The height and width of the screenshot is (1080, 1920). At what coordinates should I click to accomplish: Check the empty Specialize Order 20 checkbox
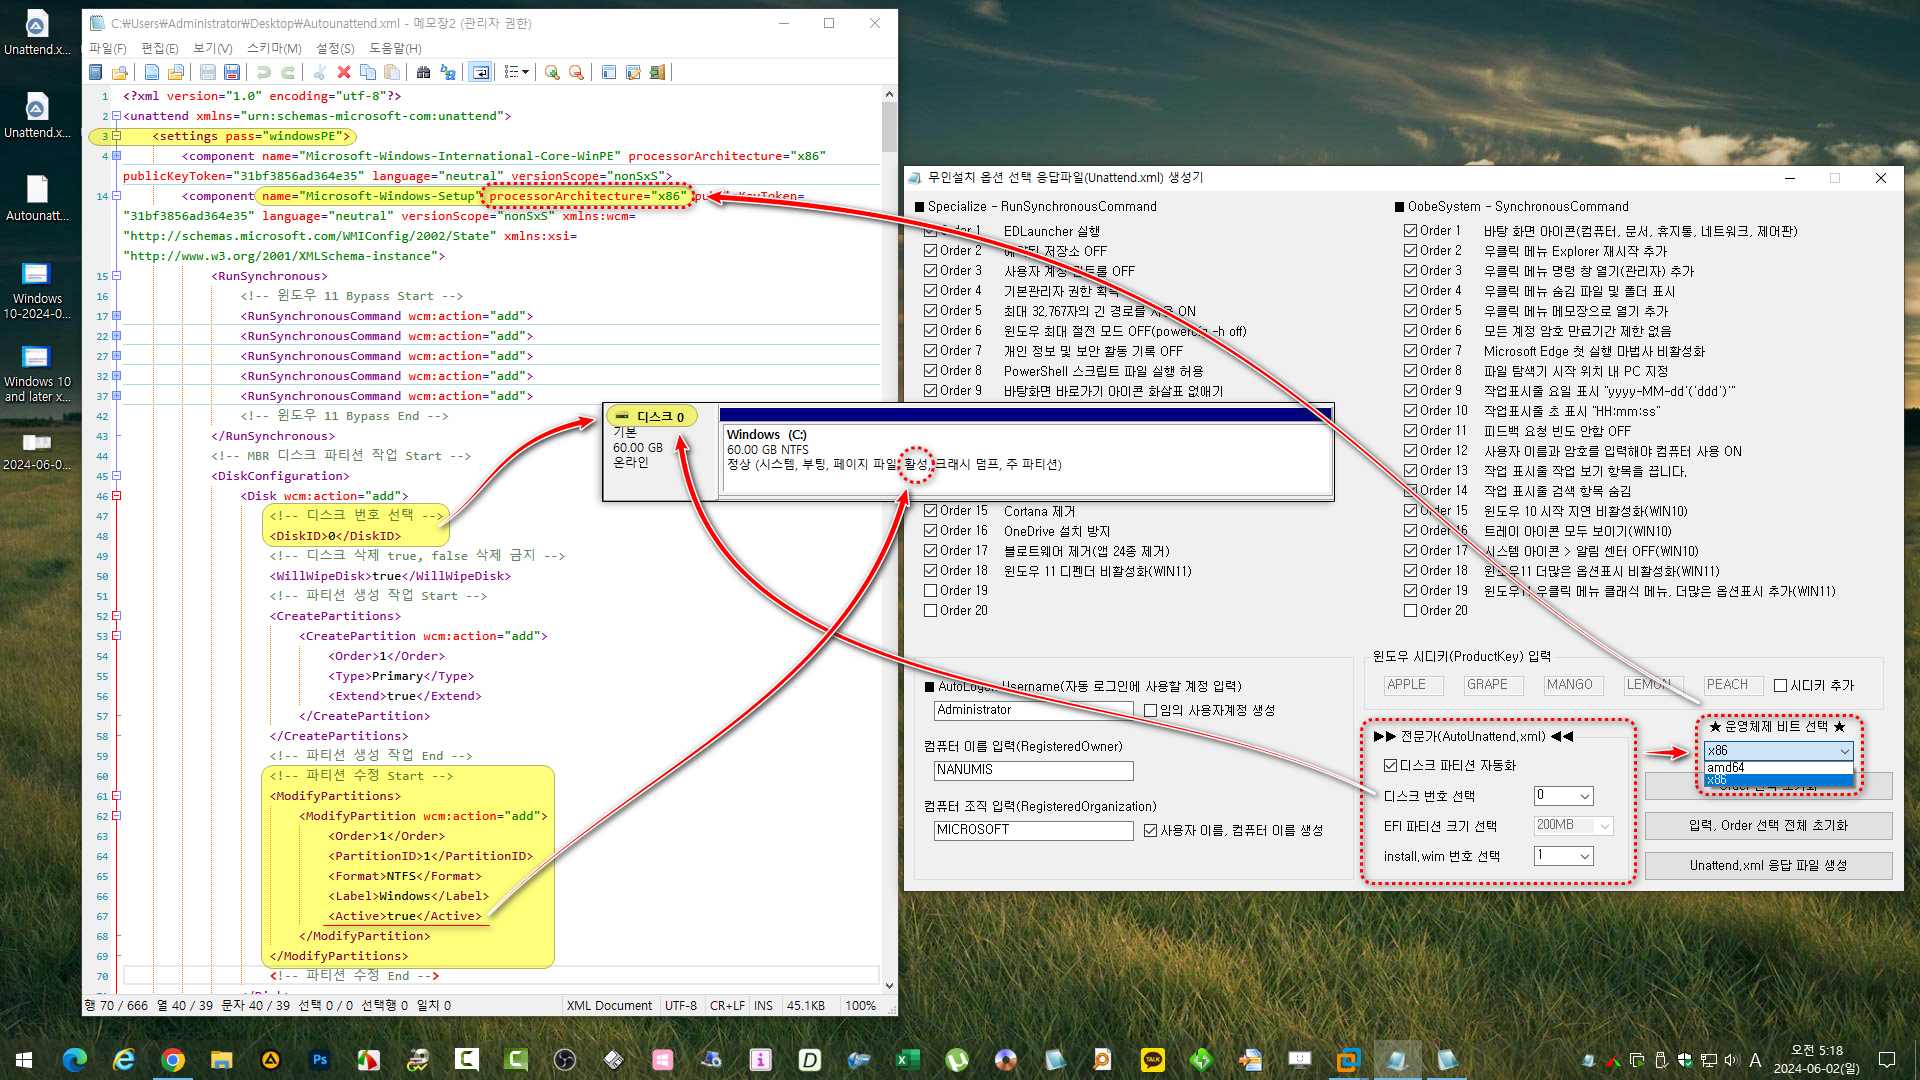pyautogui.click(x=931, y=611)
